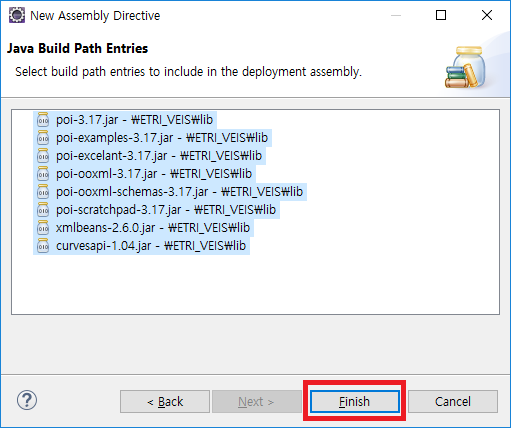Image resolution: width=522 pixels, height=441 pixels.
Task: Select the poi-examples-3.17.jar entry
Action: coord(153,138)
